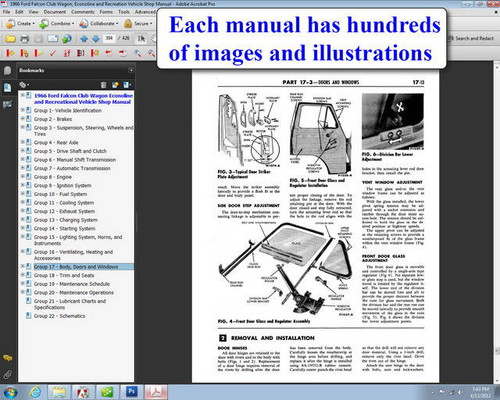Open the Combine dropdown arrow

pyautogui.click(x=73, y=24)
